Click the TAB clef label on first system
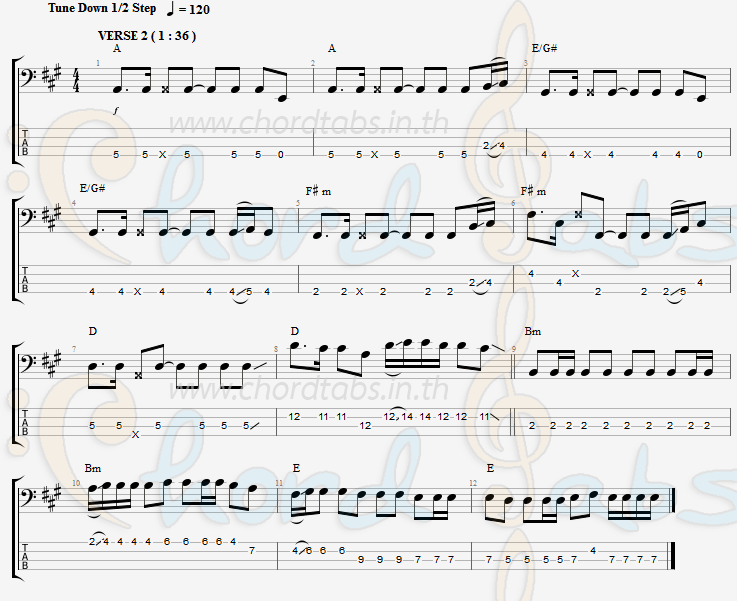Viewport: 737px width, 601px height. [25, 142]
